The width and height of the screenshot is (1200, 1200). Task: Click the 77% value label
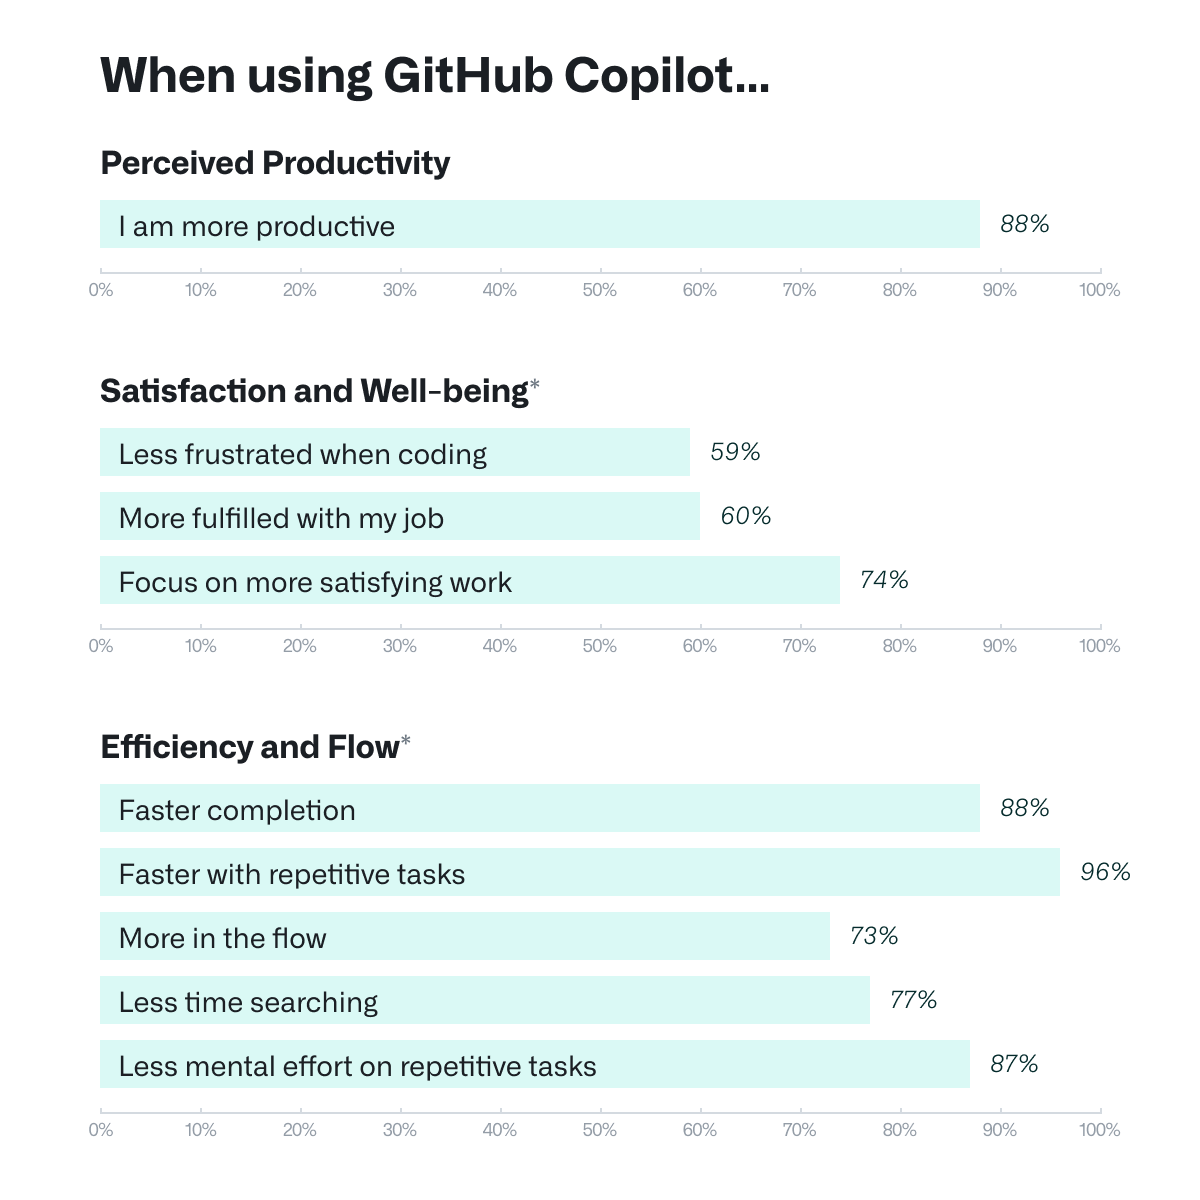(913, 1000)
